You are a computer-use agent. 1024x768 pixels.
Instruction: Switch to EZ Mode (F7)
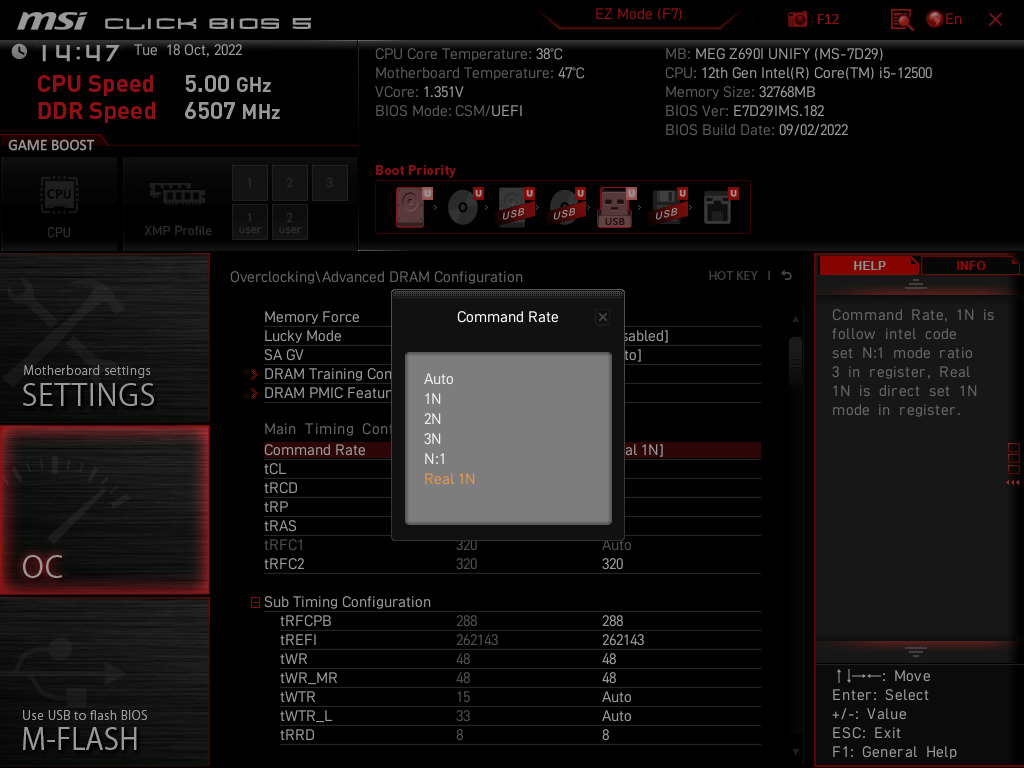click(x=638, y=14)
